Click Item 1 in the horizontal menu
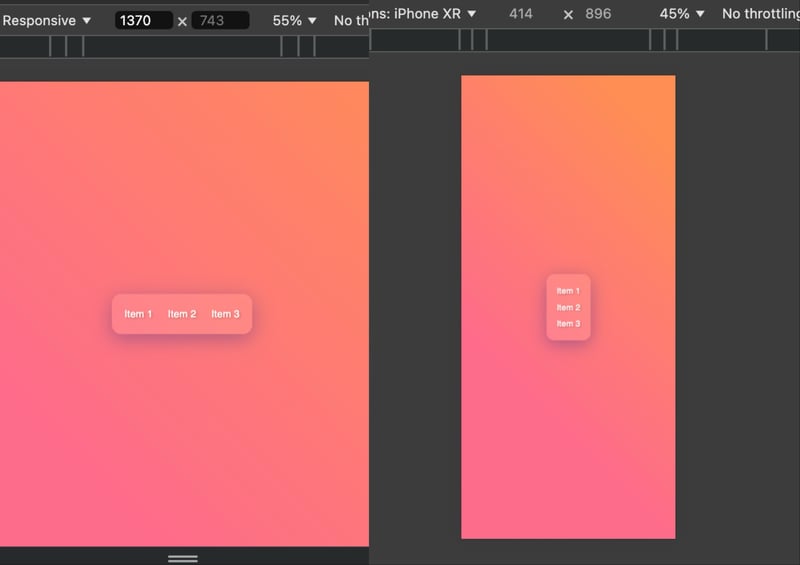This screenshot has height=565, width=800. click(x=138, y=314)
